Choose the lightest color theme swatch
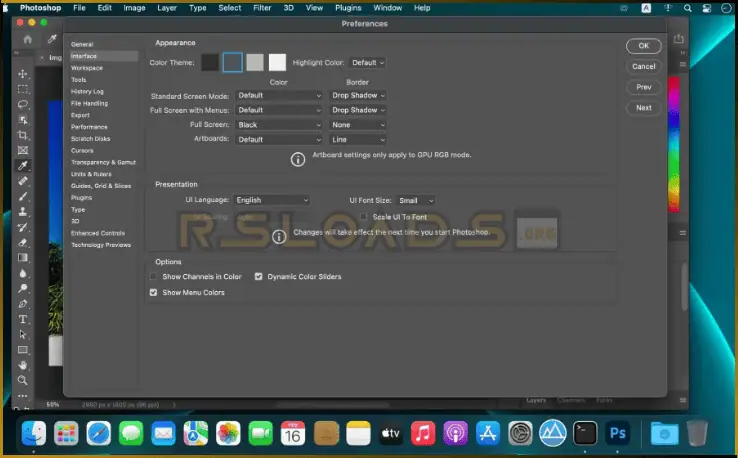The height and width of the screenshot is (458, 738). point(277,63)
